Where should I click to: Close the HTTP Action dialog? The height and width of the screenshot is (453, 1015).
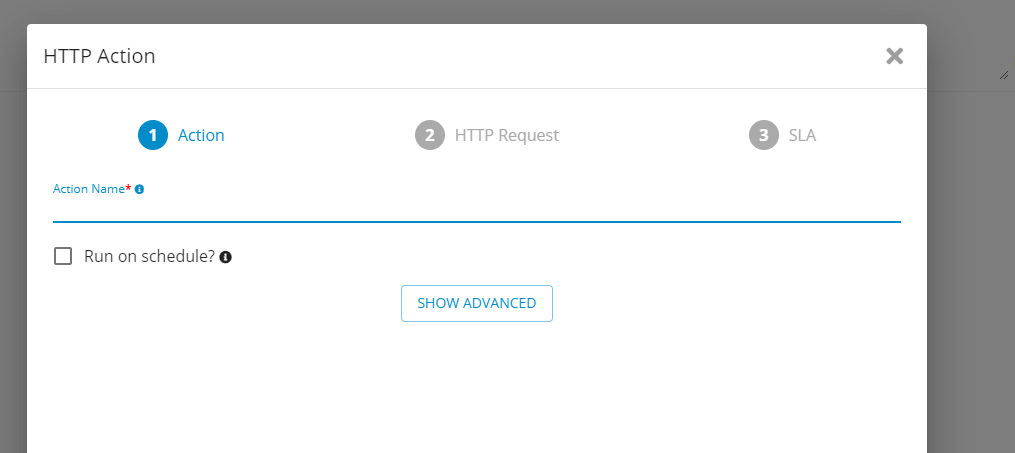pyautogui.click(x=894, y=56)
